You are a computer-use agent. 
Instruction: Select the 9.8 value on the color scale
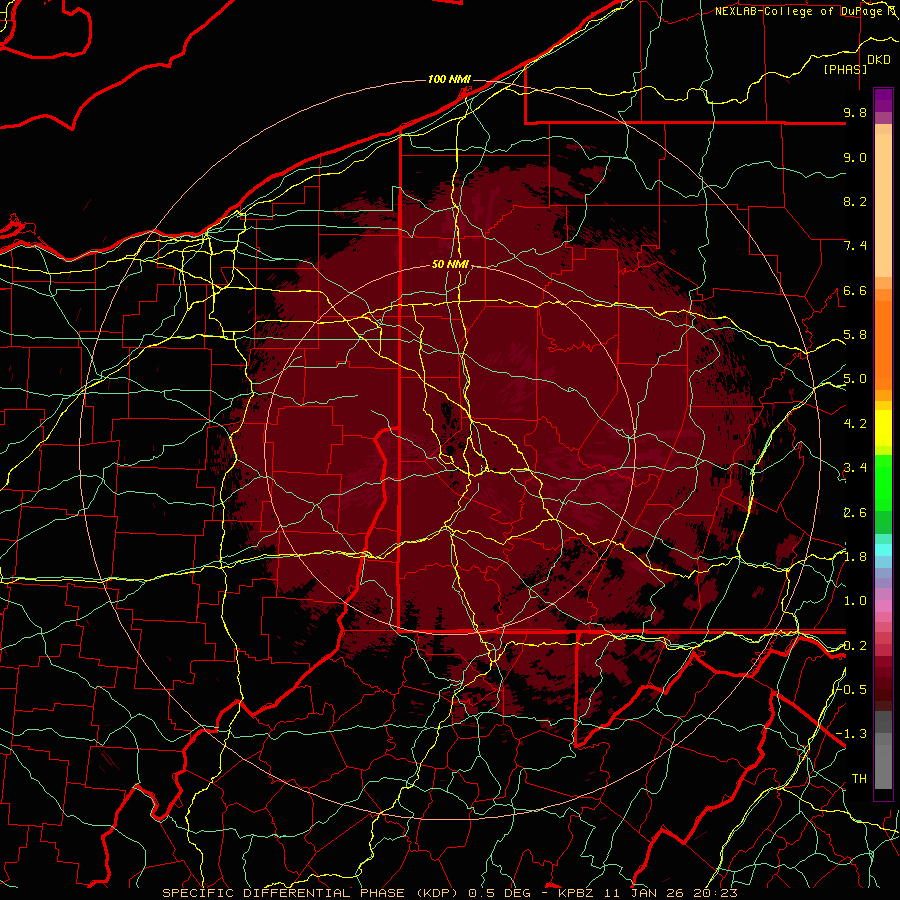coord(855,112)
